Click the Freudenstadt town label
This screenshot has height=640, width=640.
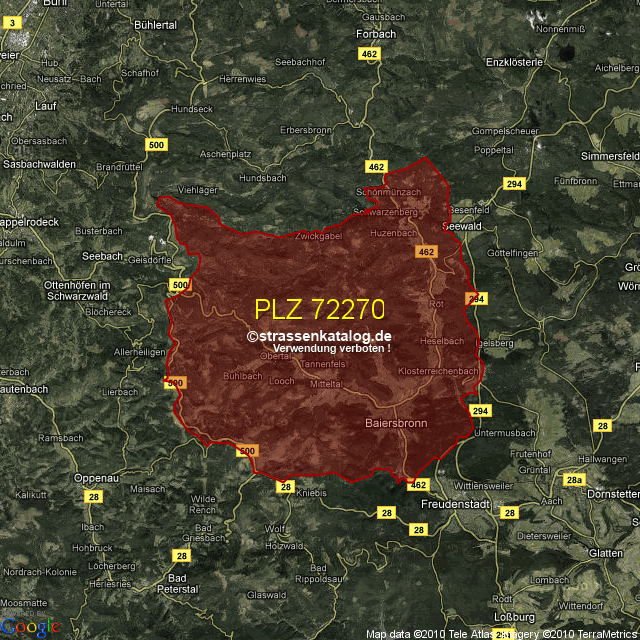(x=455, y=503)
